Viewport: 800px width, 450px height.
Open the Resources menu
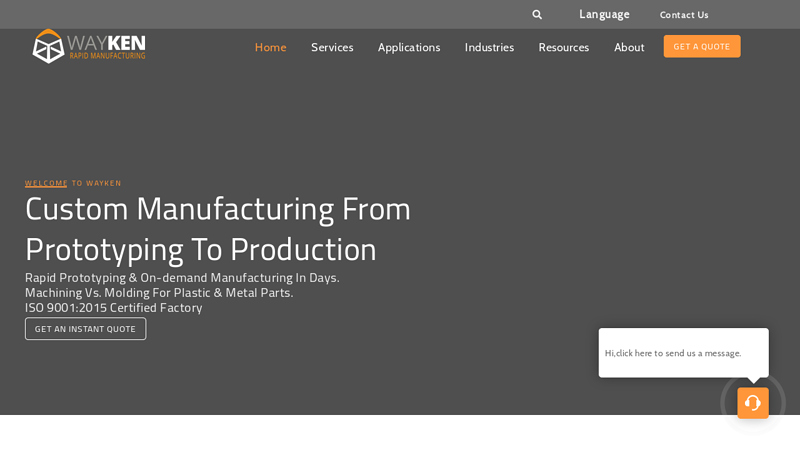tap(564, 47)
